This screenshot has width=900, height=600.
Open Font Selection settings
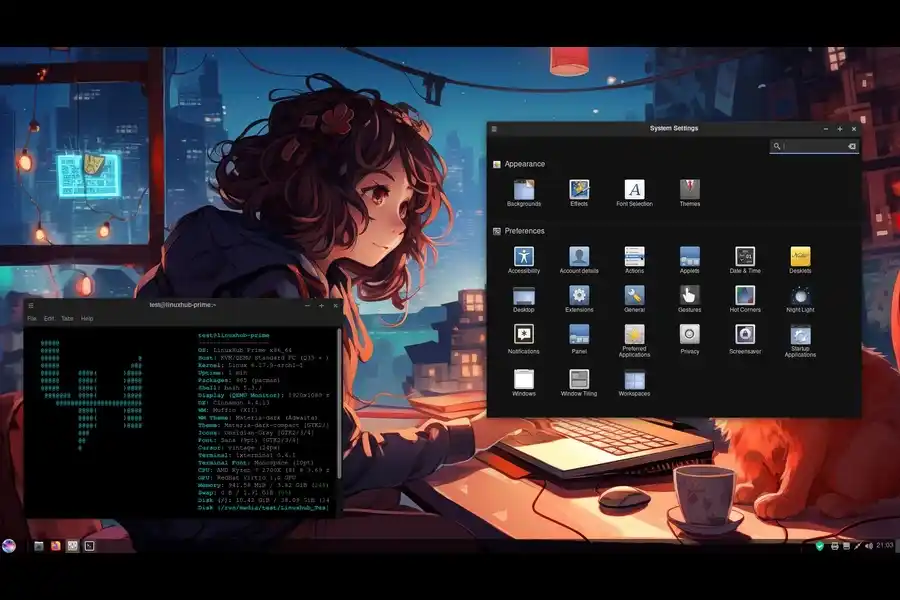[x=636, y=190]
